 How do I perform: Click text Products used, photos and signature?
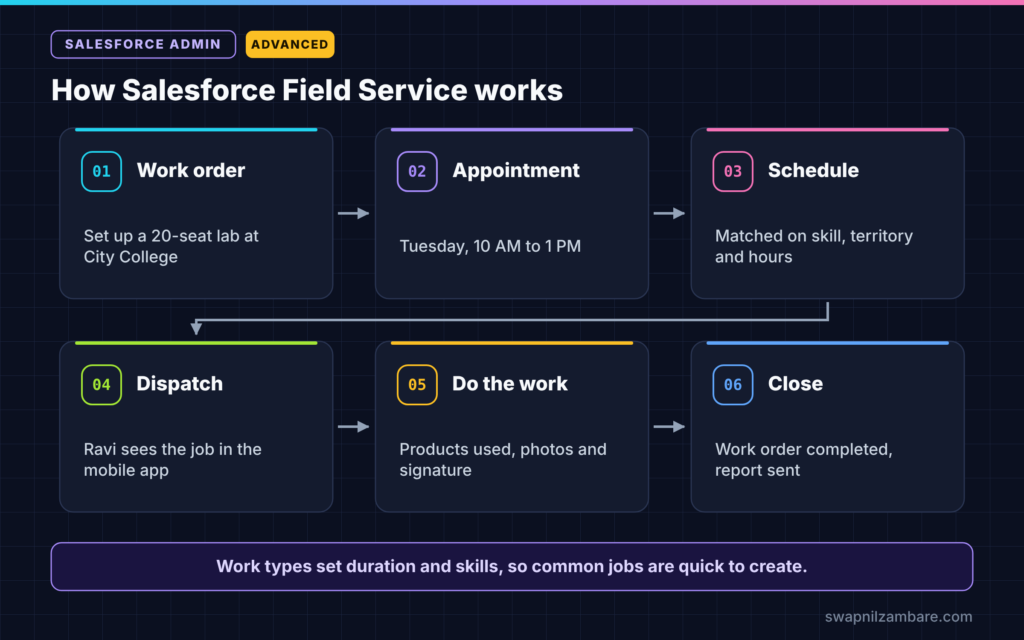(503, 460)
